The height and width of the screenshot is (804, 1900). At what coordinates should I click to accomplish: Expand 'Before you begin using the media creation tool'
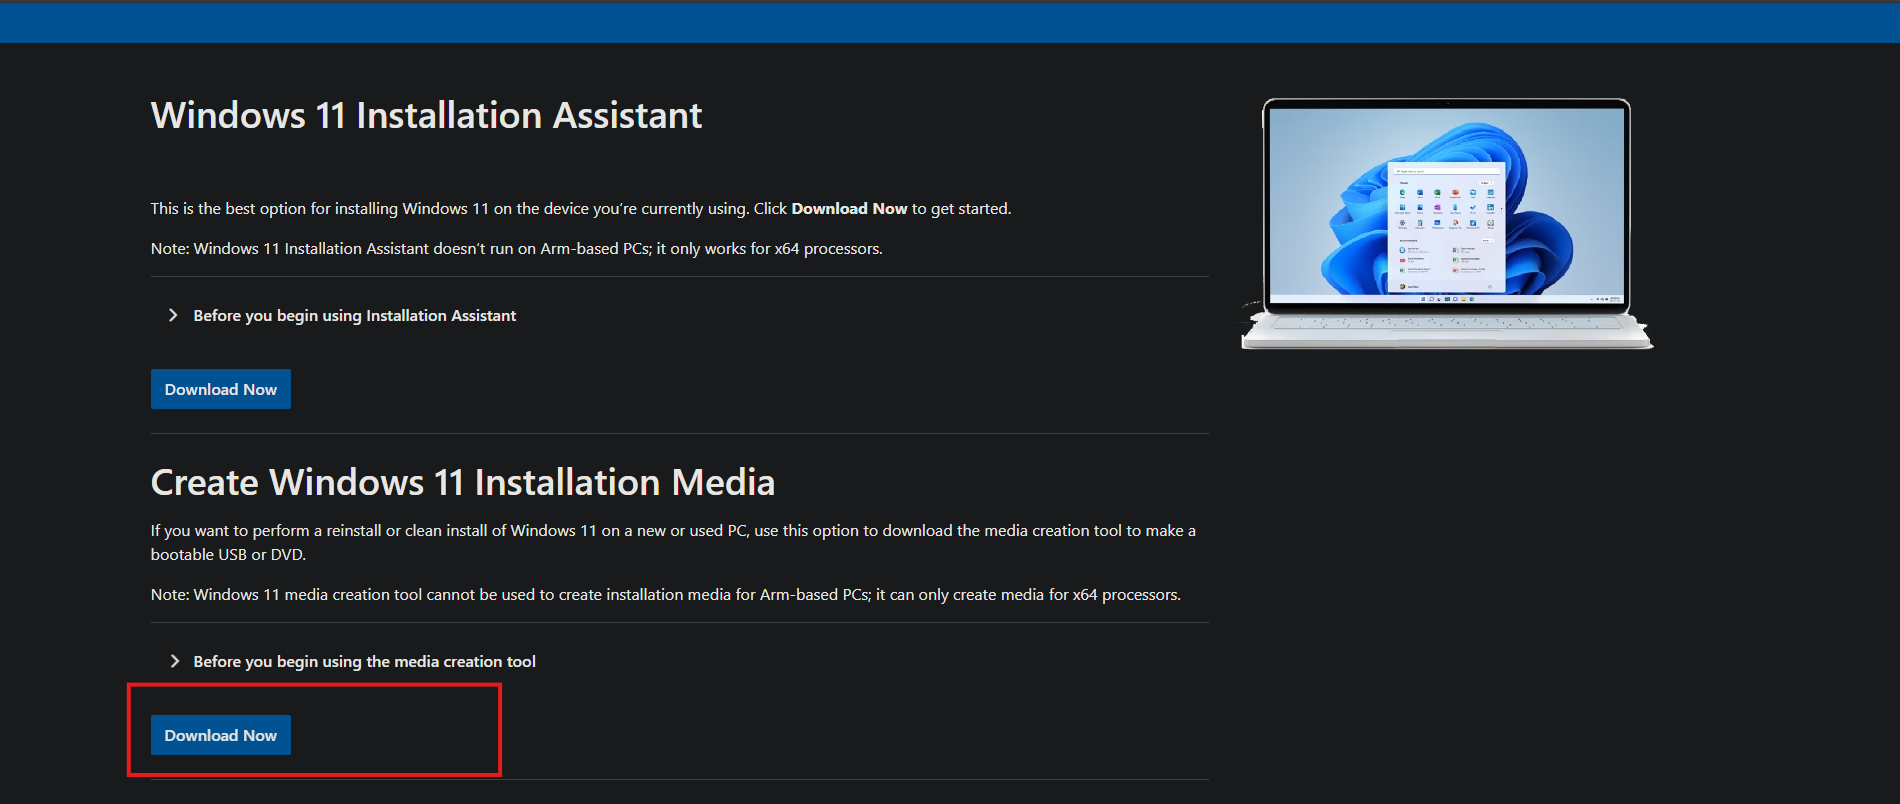pyautogui.click(x=364, y=661)
